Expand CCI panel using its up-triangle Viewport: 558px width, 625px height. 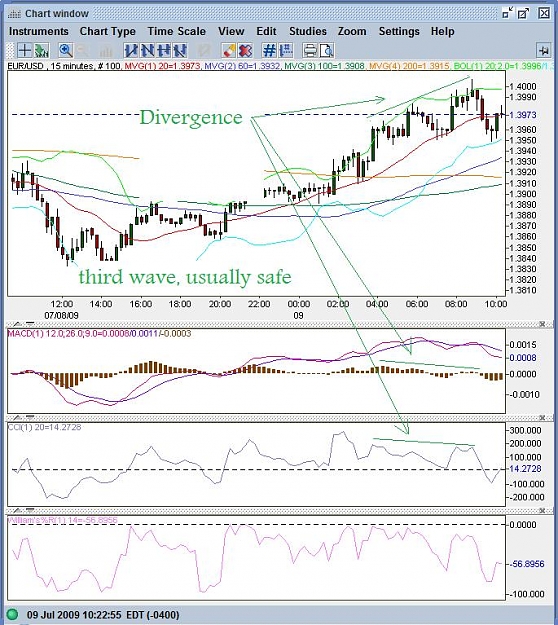pyautogui.click(x=18, y=418)
